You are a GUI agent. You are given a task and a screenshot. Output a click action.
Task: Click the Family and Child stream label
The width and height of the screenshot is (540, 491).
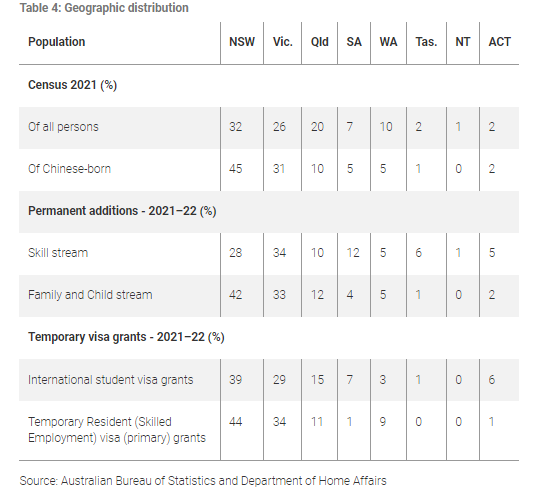click(x=90, y=295)
